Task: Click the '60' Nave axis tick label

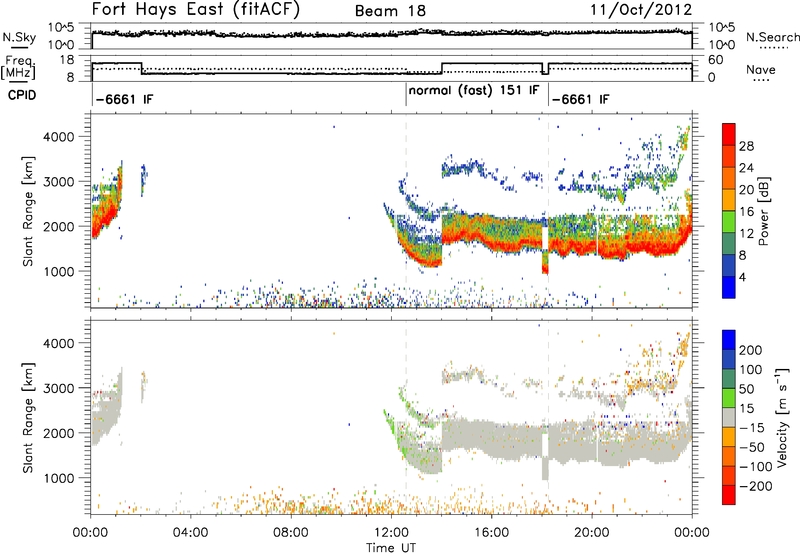Action: (x=716, y=60)
